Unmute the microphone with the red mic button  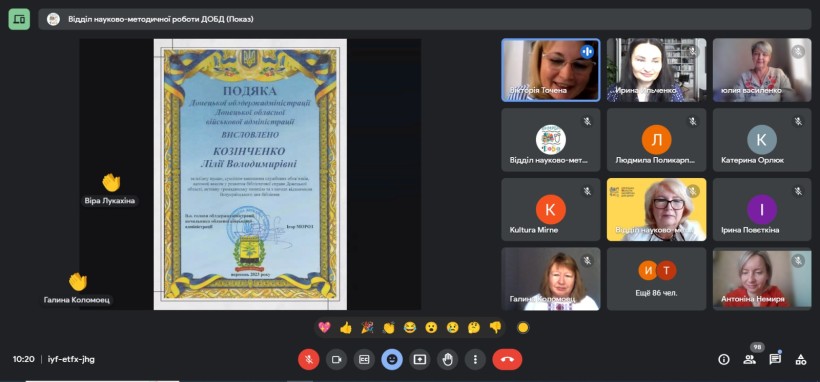[309, 359]
